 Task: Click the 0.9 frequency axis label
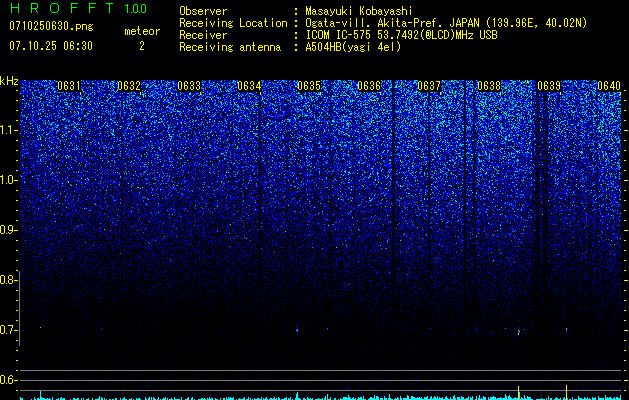(8, 230)
